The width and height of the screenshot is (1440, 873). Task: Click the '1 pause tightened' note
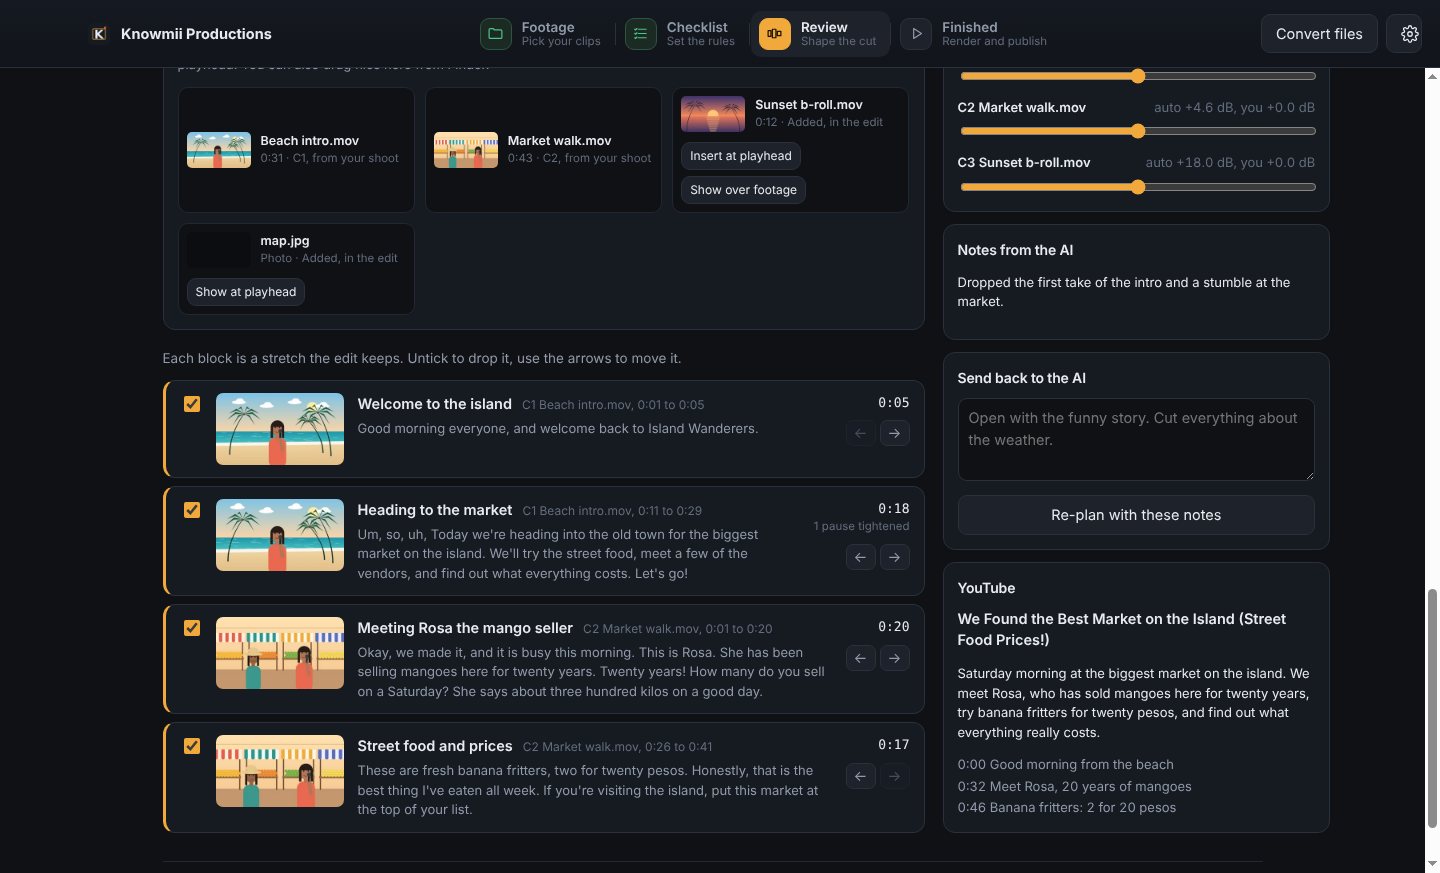[x=861, y=526]
